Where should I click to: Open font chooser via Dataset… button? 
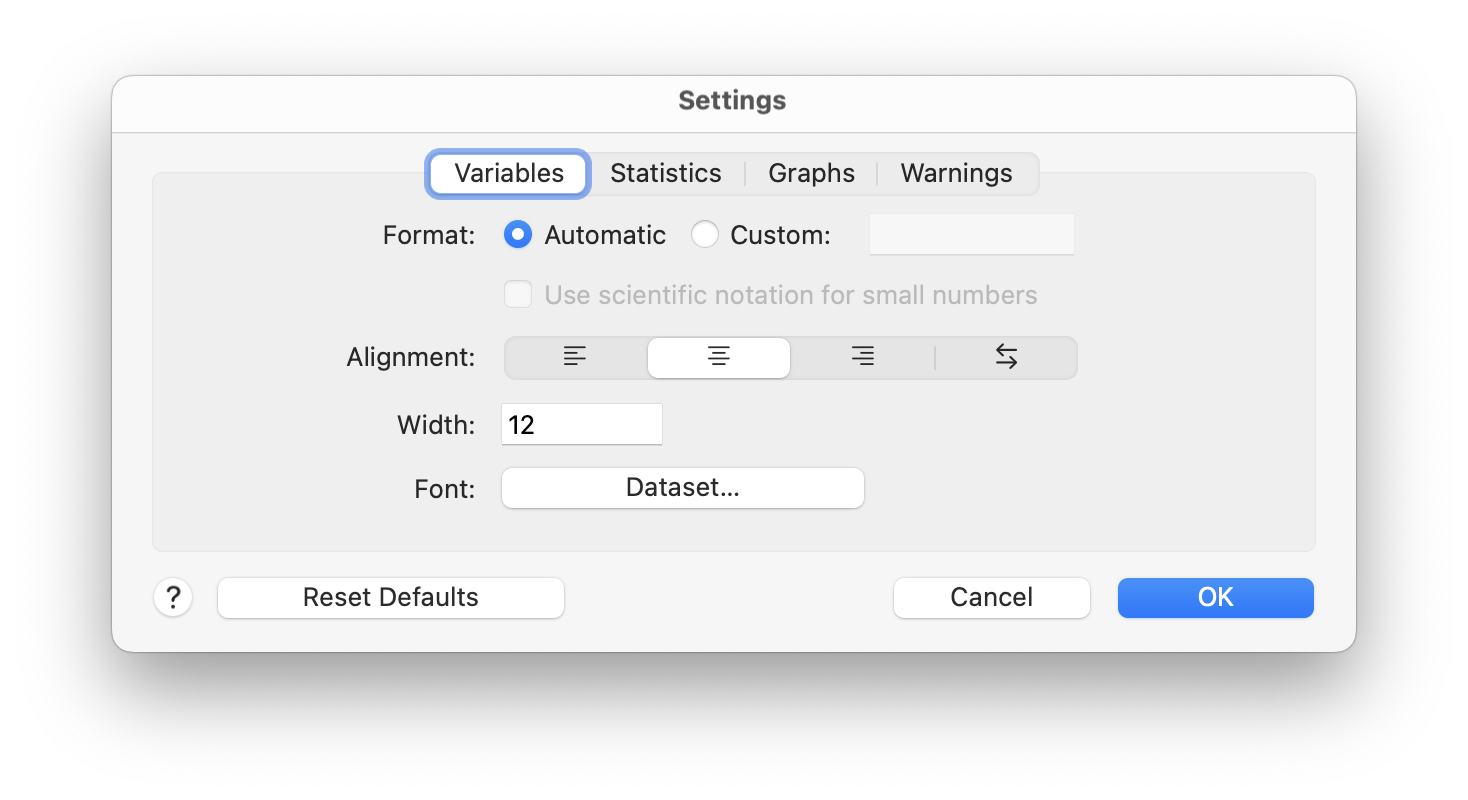[682, 488]
